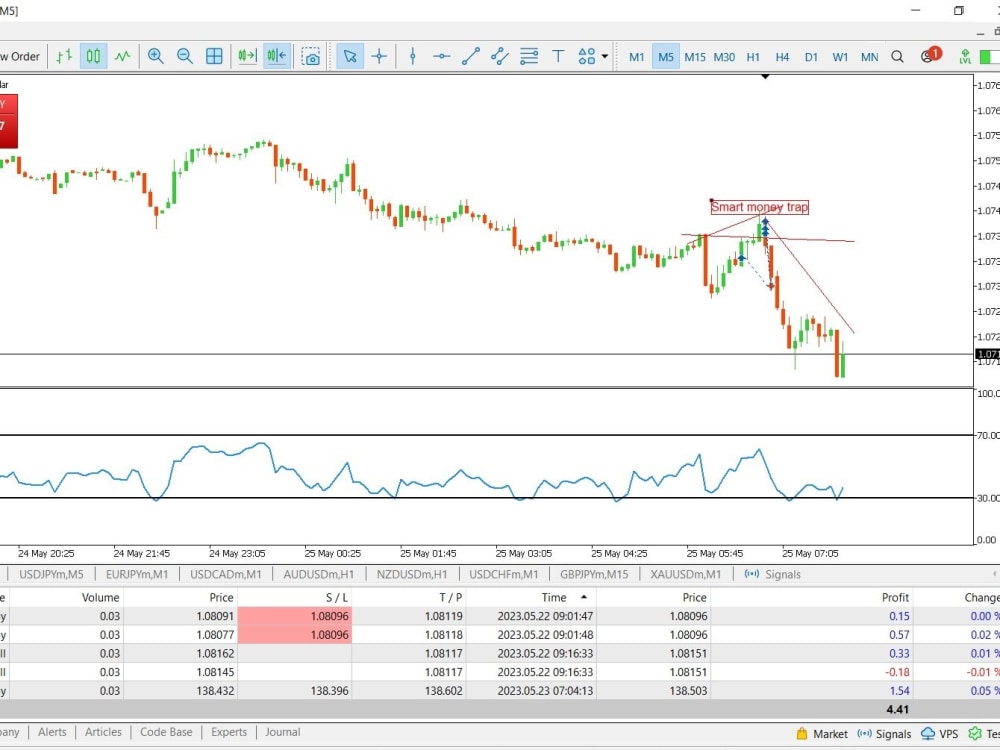Open the NZDUSDm,H1 chart tab
This screenshot has width=1000, height=750.
[x=412, y=574]
